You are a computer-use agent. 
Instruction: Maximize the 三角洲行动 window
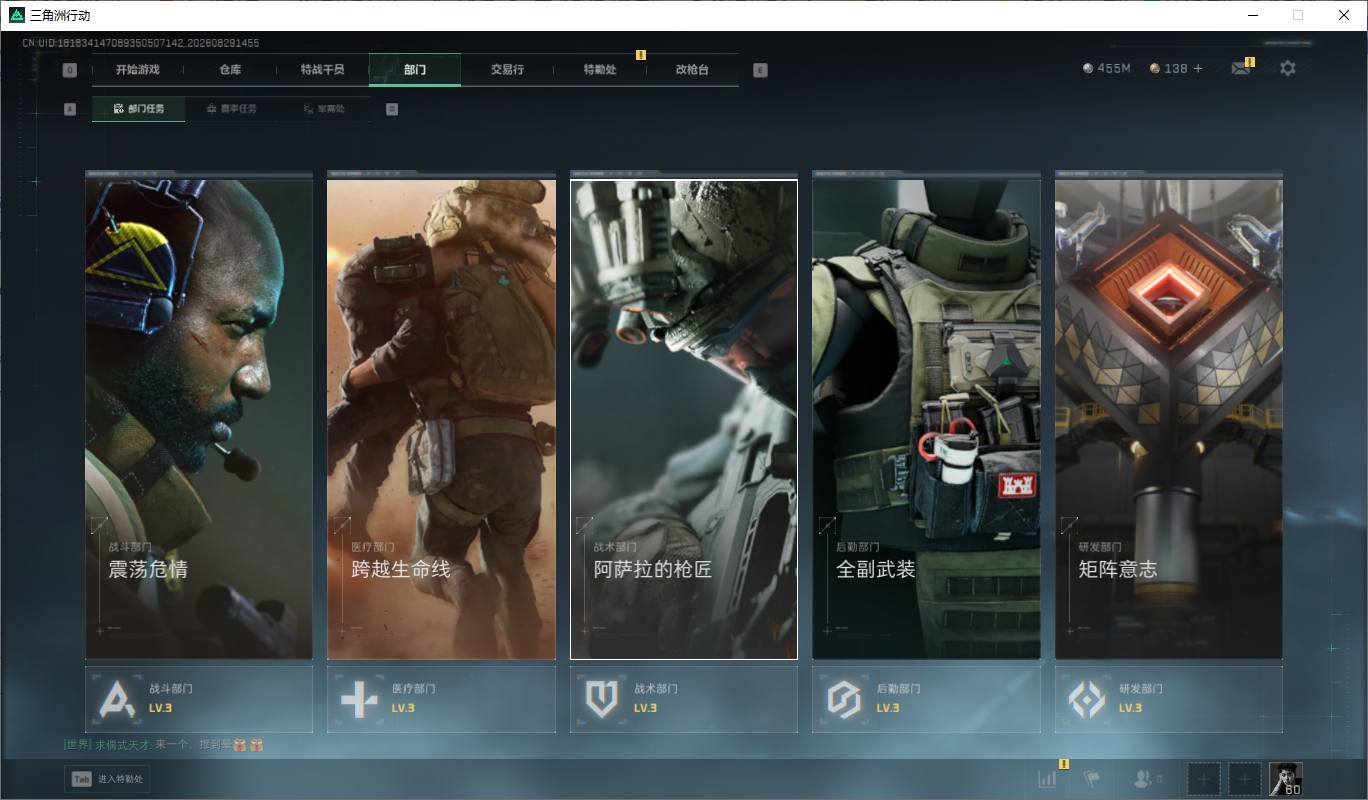coord(1298,15)
